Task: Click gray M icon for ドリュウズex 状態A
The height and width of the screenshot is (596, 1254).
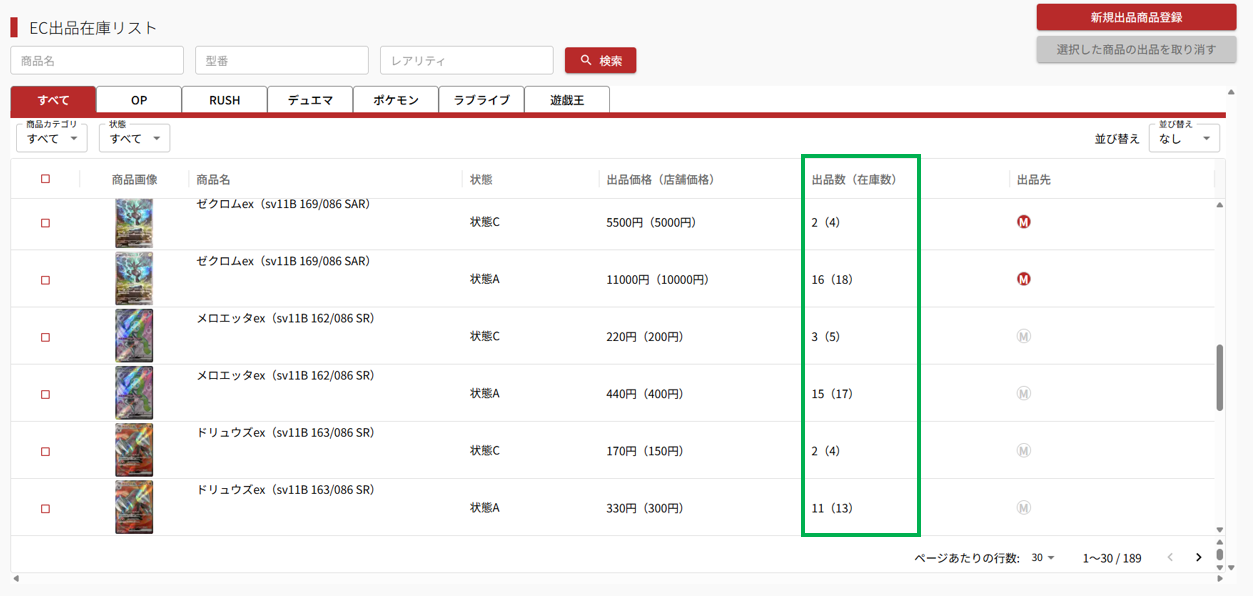Action: pos(1023,508)
